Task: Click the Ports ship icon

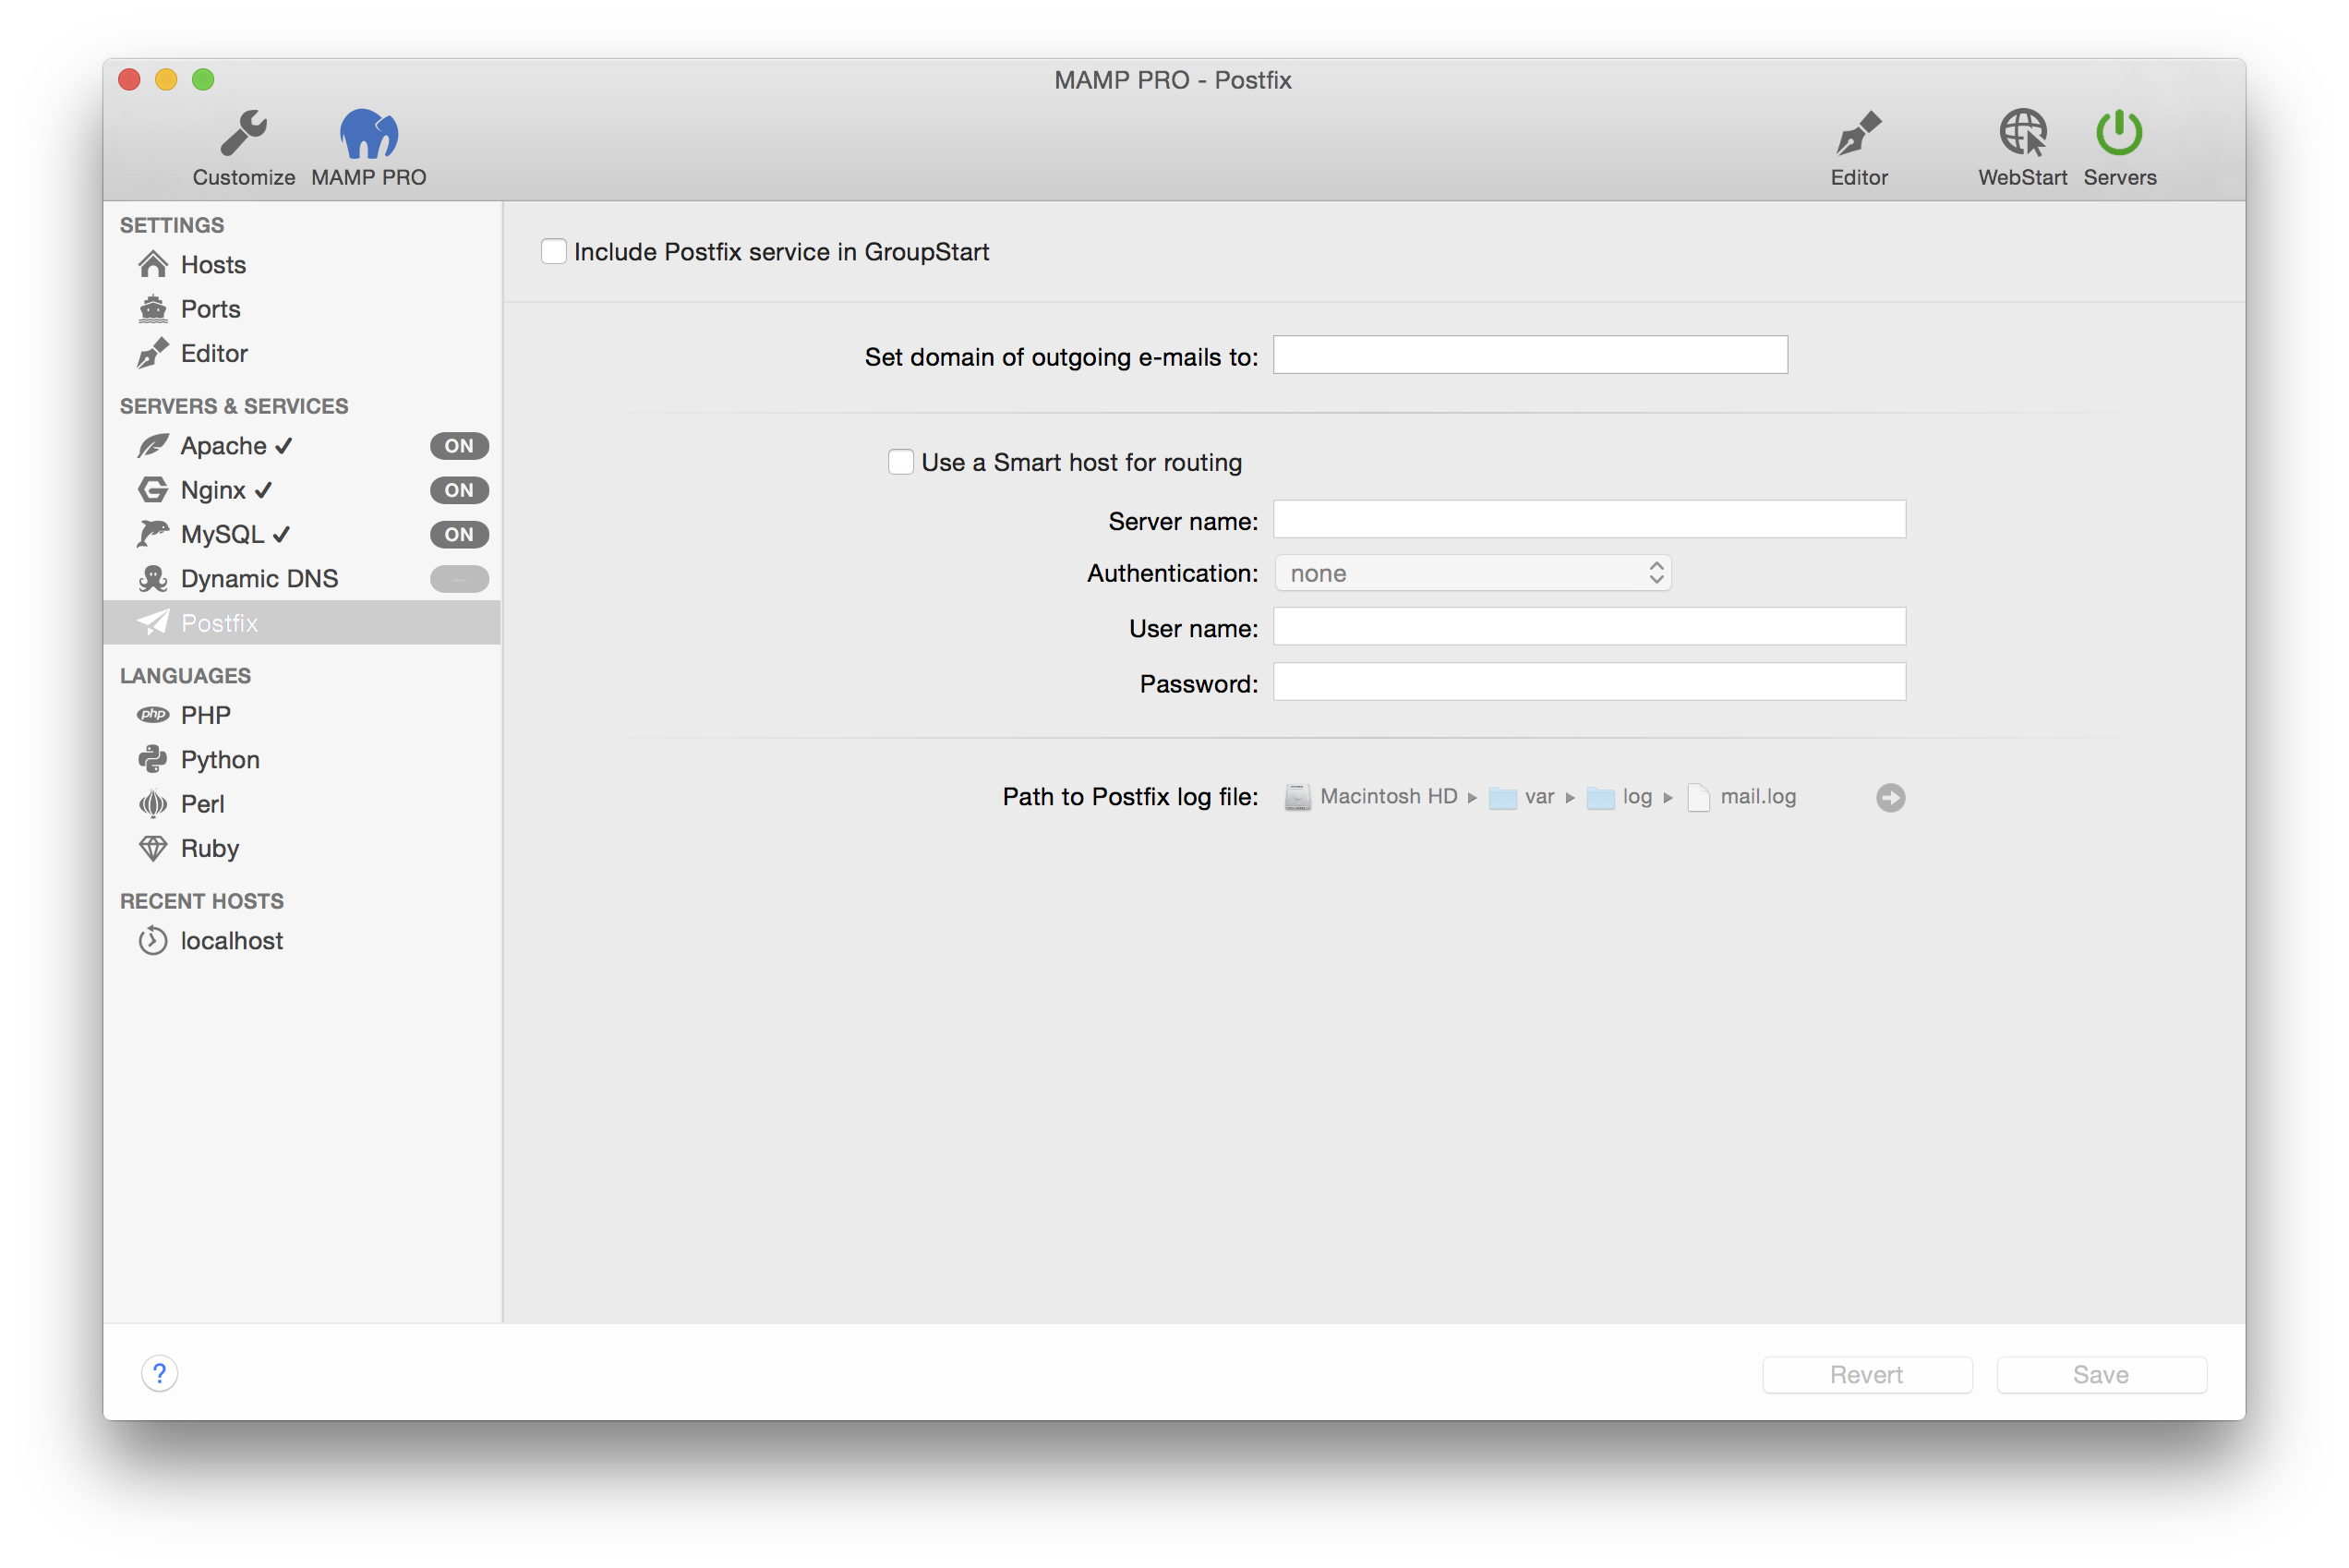Action: 153,309
